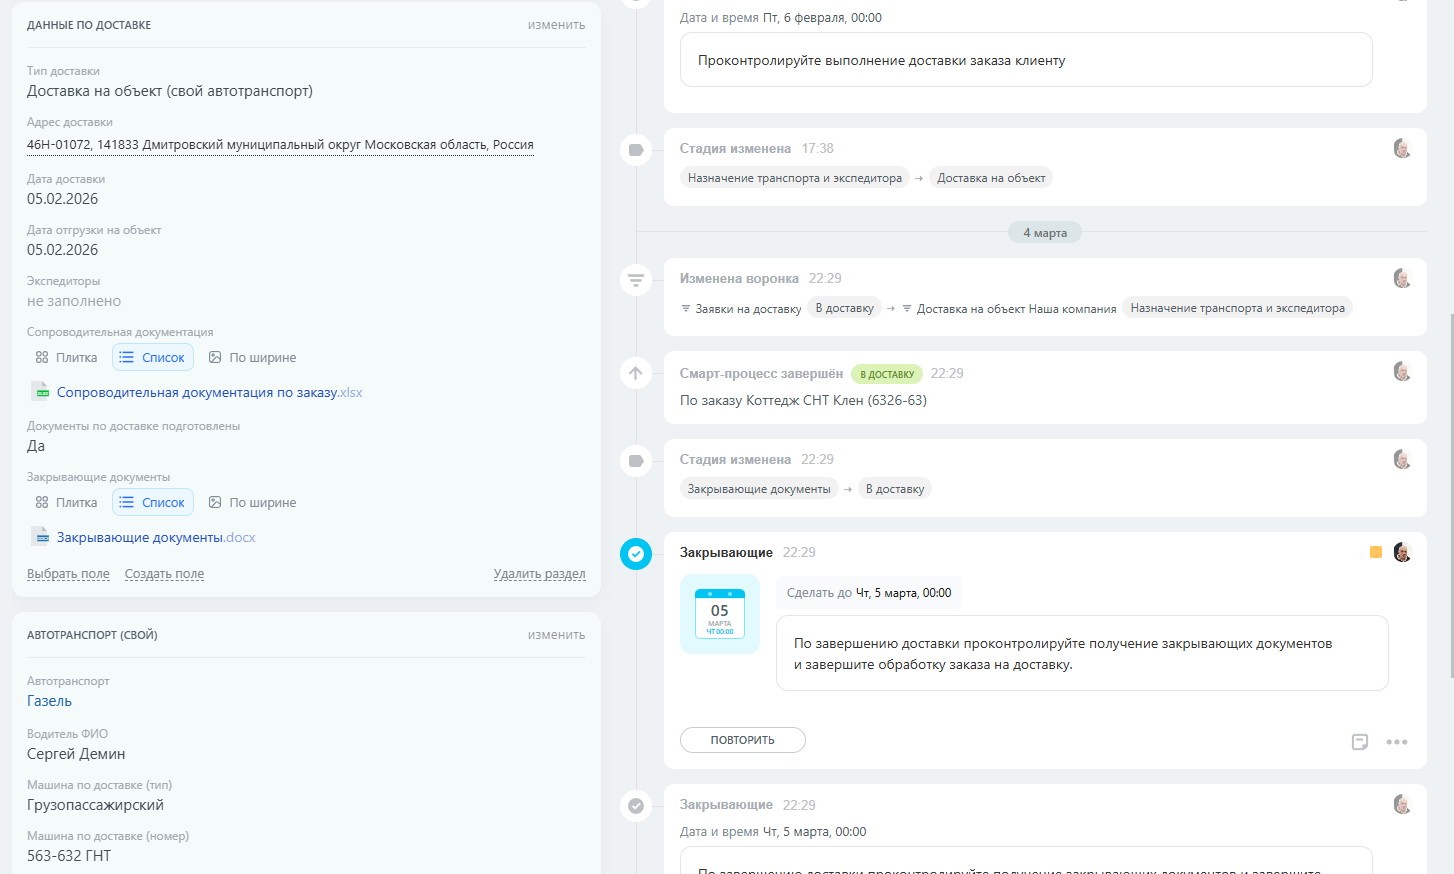Pick the orange color square on the Закрывающие task
This screenshot has width=1454, height=874.
coord(1376,552)
